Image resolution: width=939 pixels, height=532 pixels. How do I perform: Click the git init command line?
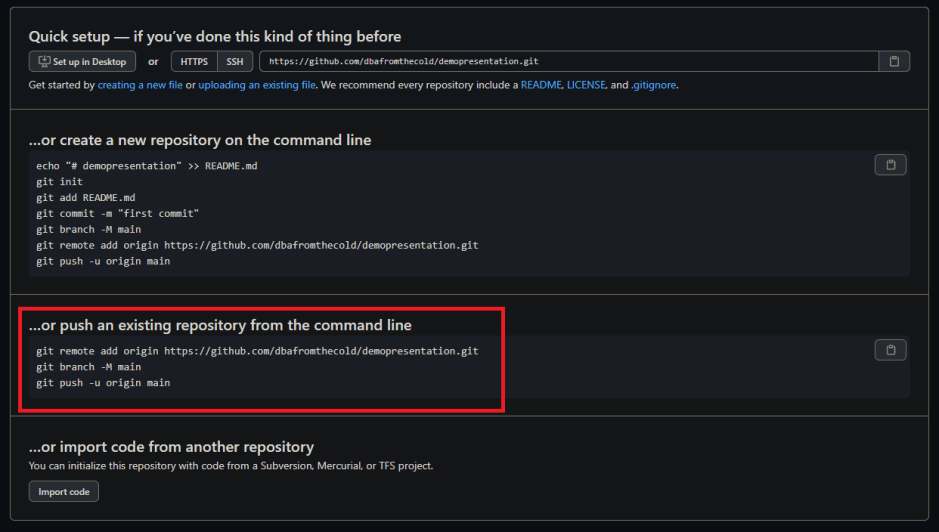tap(60, 182)
